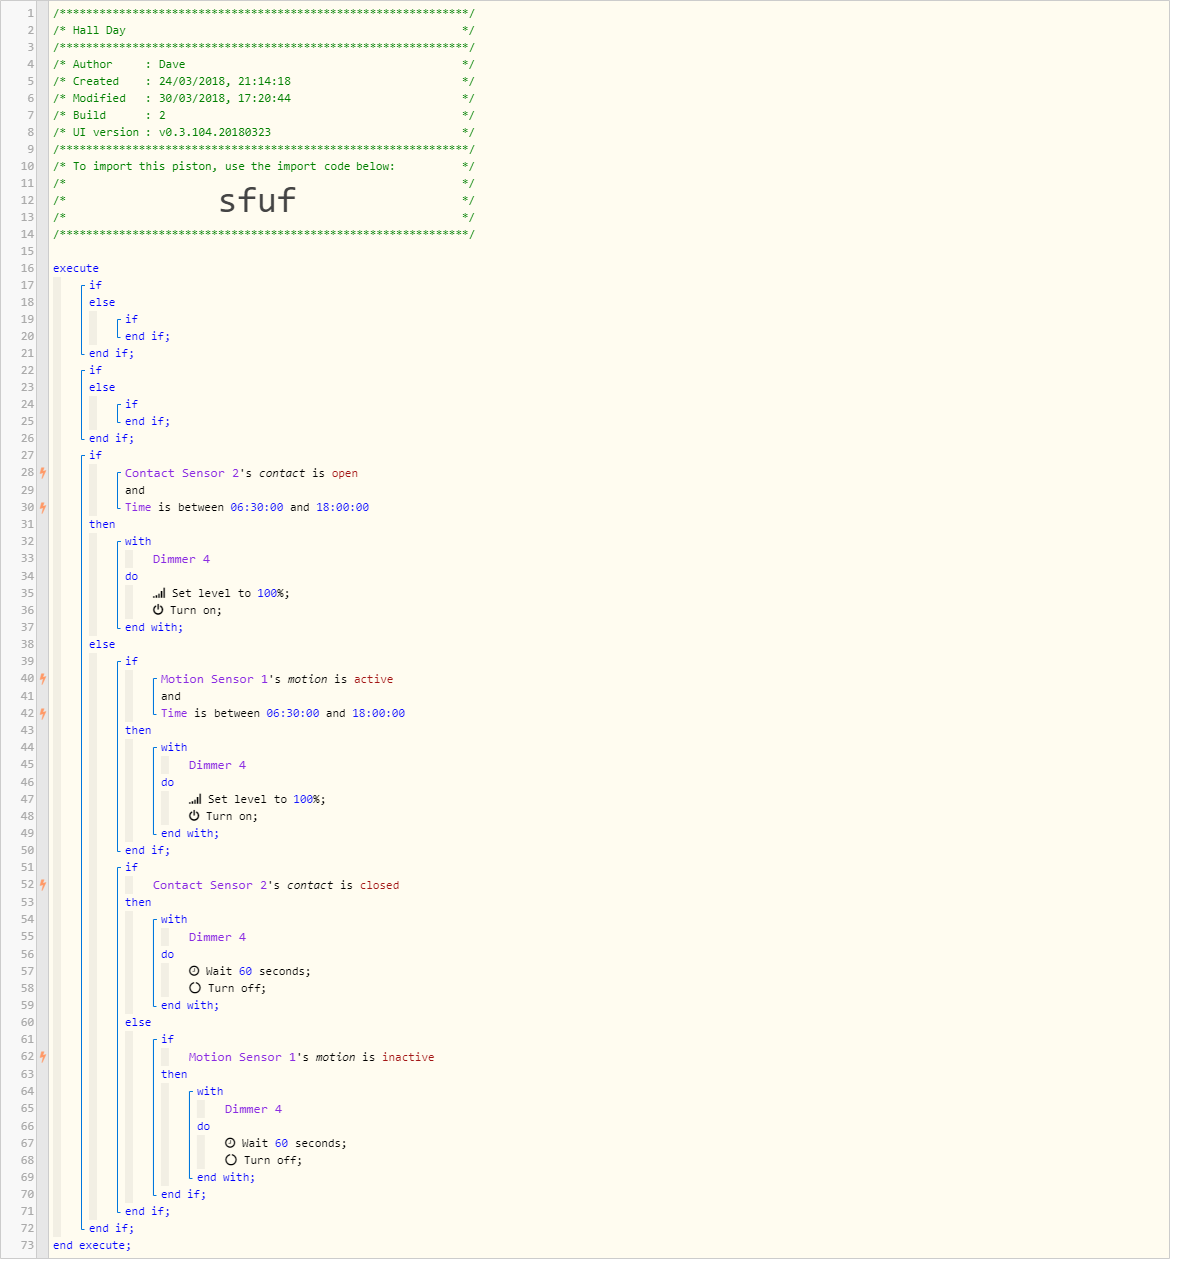
Task: Select Motion Sensor 1's motion is inactive condition
Action: (x=312, y=1057)
